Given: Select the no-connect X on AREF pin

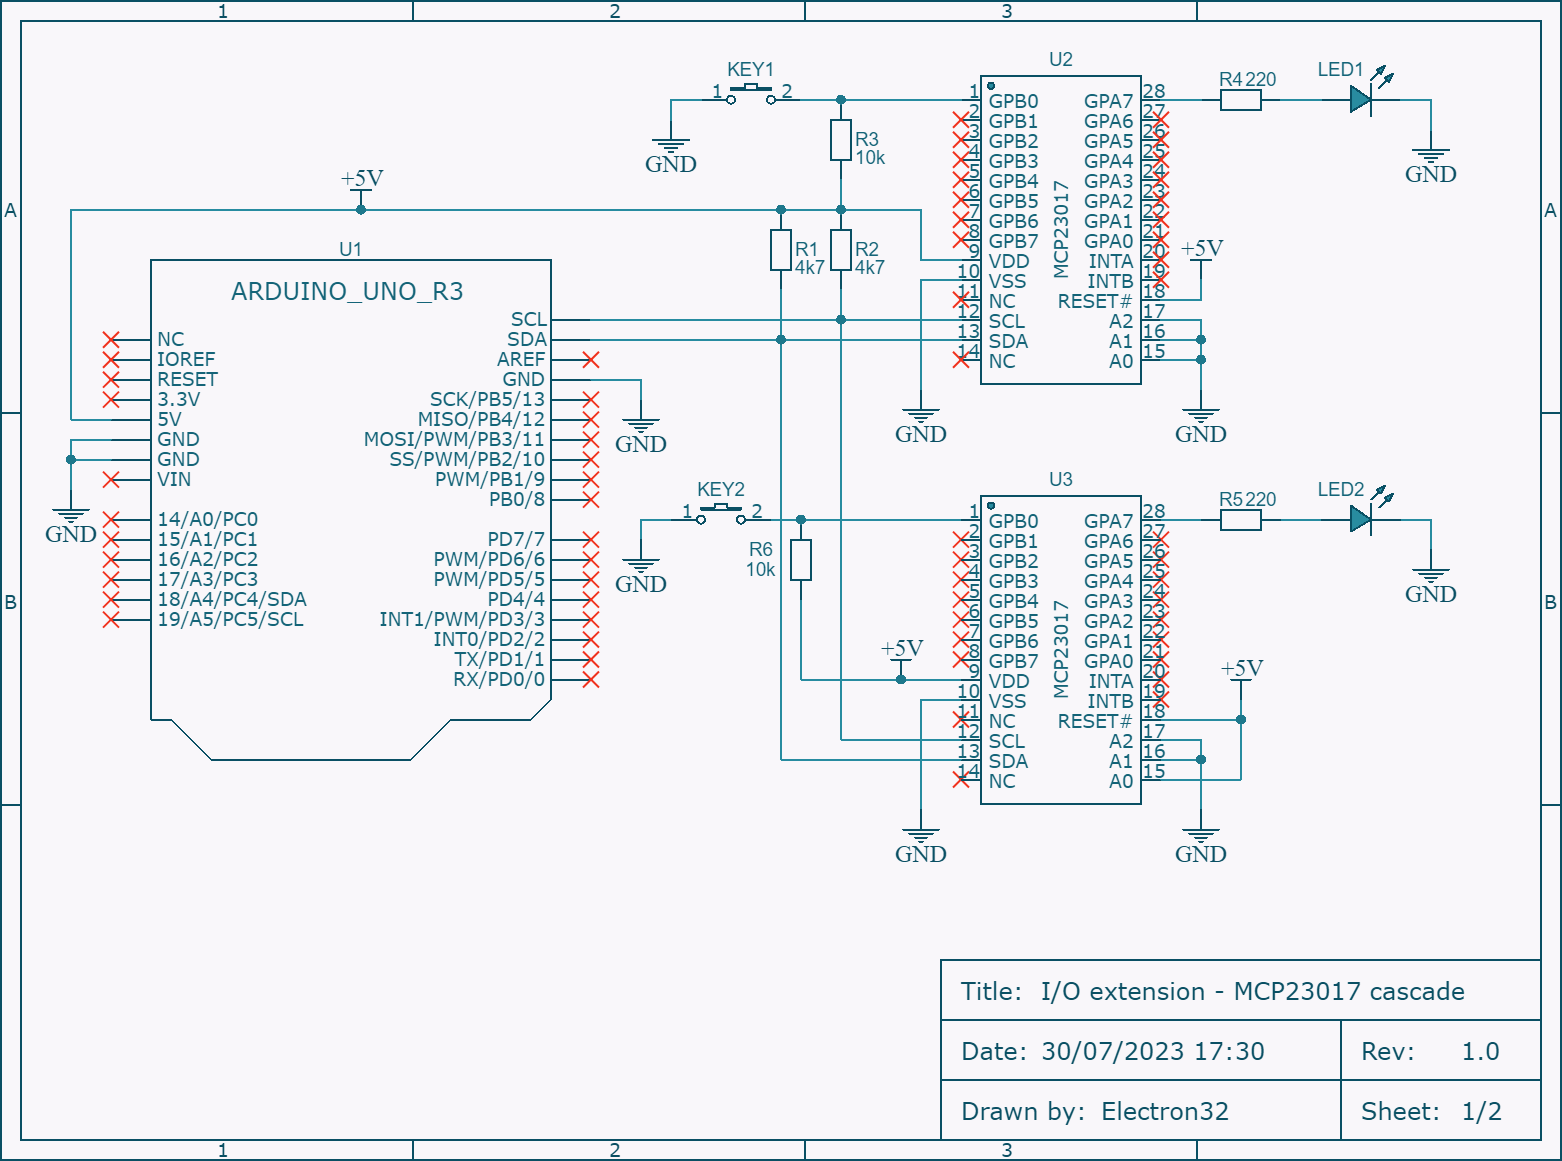Looking at the screenshot, I should (591, 360).
